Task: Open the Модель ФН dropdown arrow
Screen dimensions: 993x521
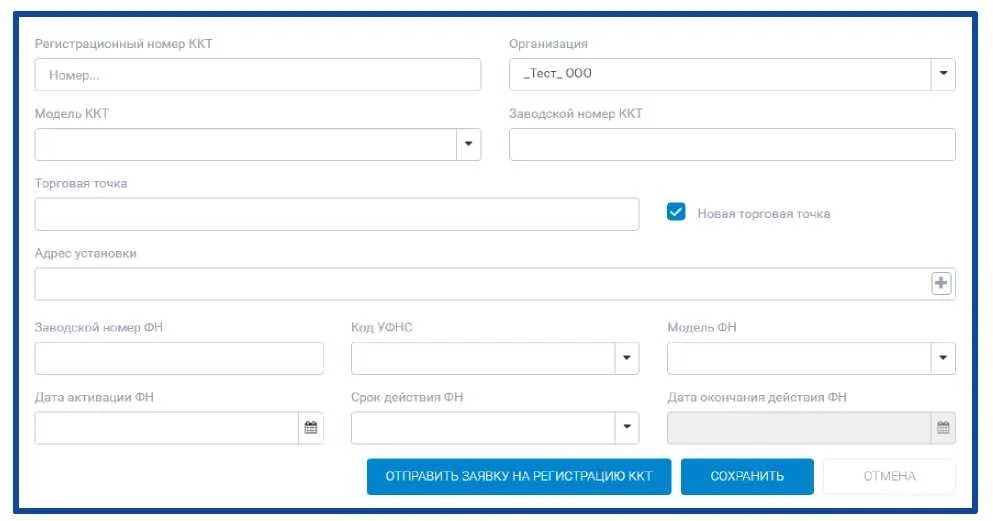Action: click(943, 358)
